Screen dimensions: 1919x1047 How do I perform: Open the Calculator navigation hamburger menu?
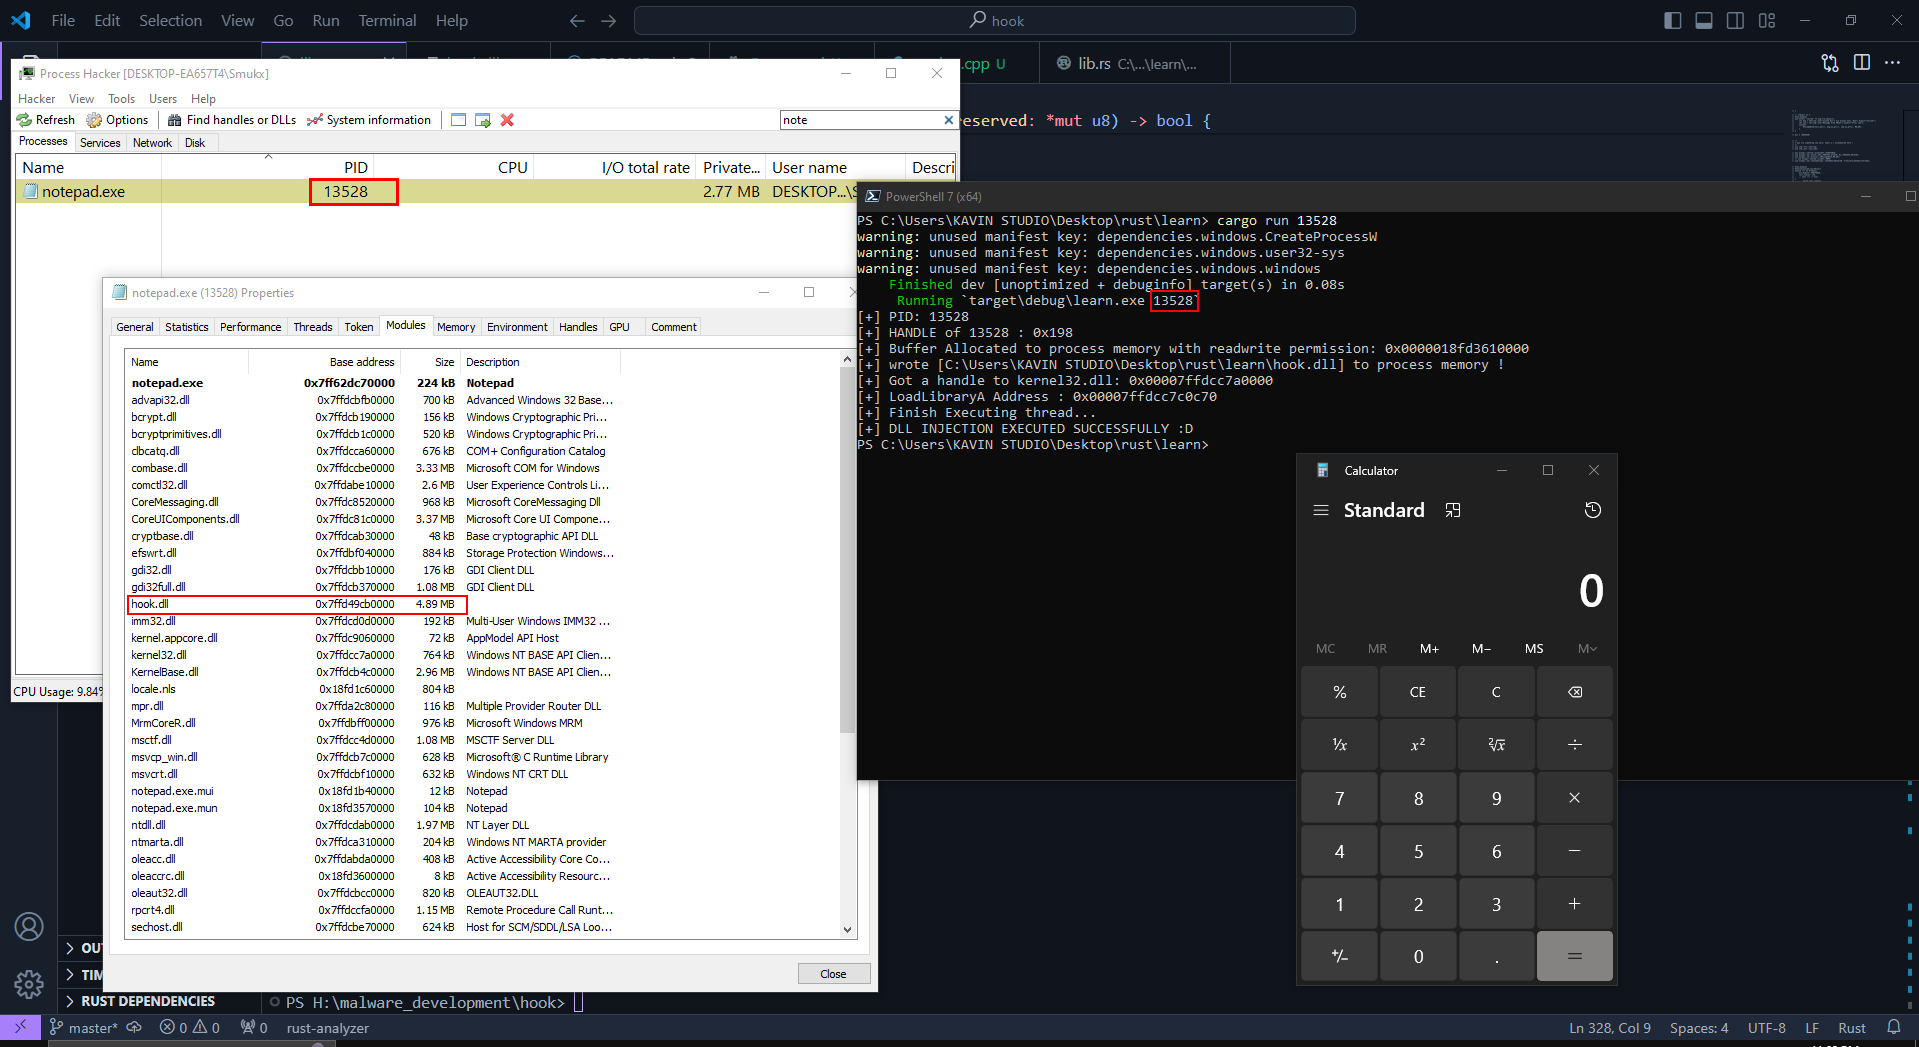pyautogui.click(x=1321, y=510)
